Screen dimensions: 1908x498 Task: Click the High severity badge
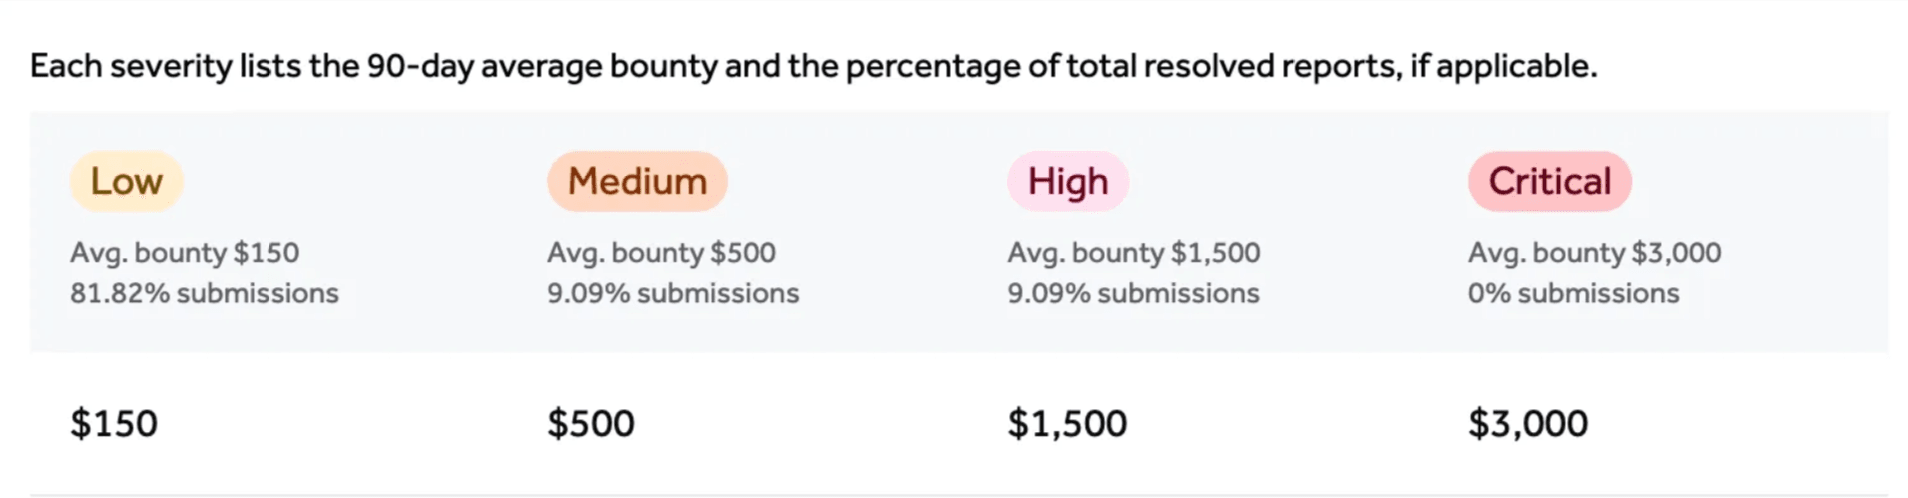pos(1068,182)
